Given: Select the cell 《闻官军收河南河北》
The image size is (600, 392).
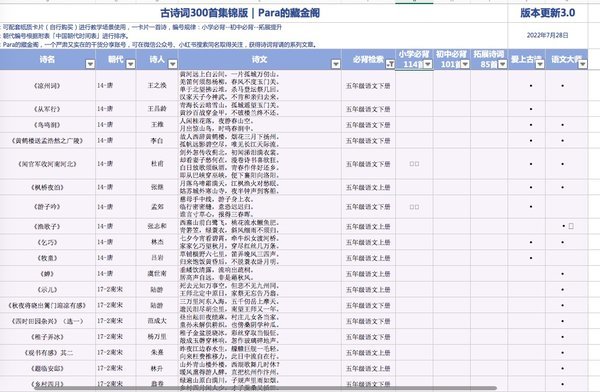Looking at the screenshot, I should 47,164.
